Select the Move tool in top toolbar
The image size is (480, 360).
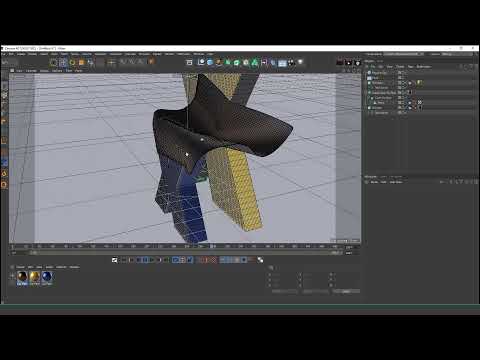click(63, 62)
